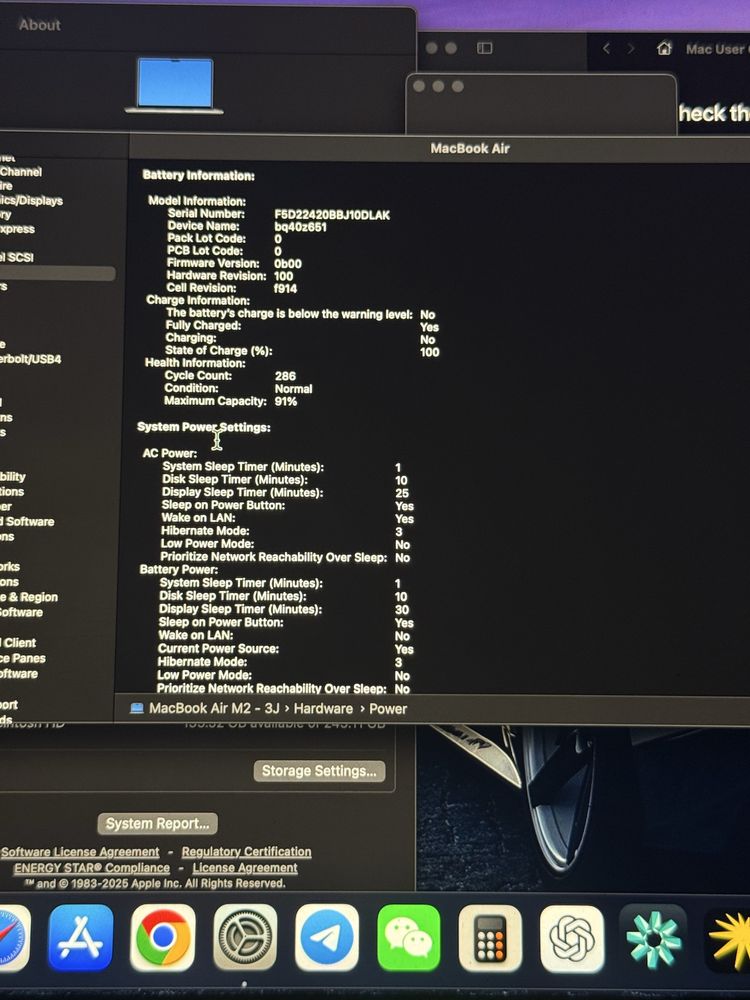
Task: Select Power in the path bar
Action: point(388,709)
